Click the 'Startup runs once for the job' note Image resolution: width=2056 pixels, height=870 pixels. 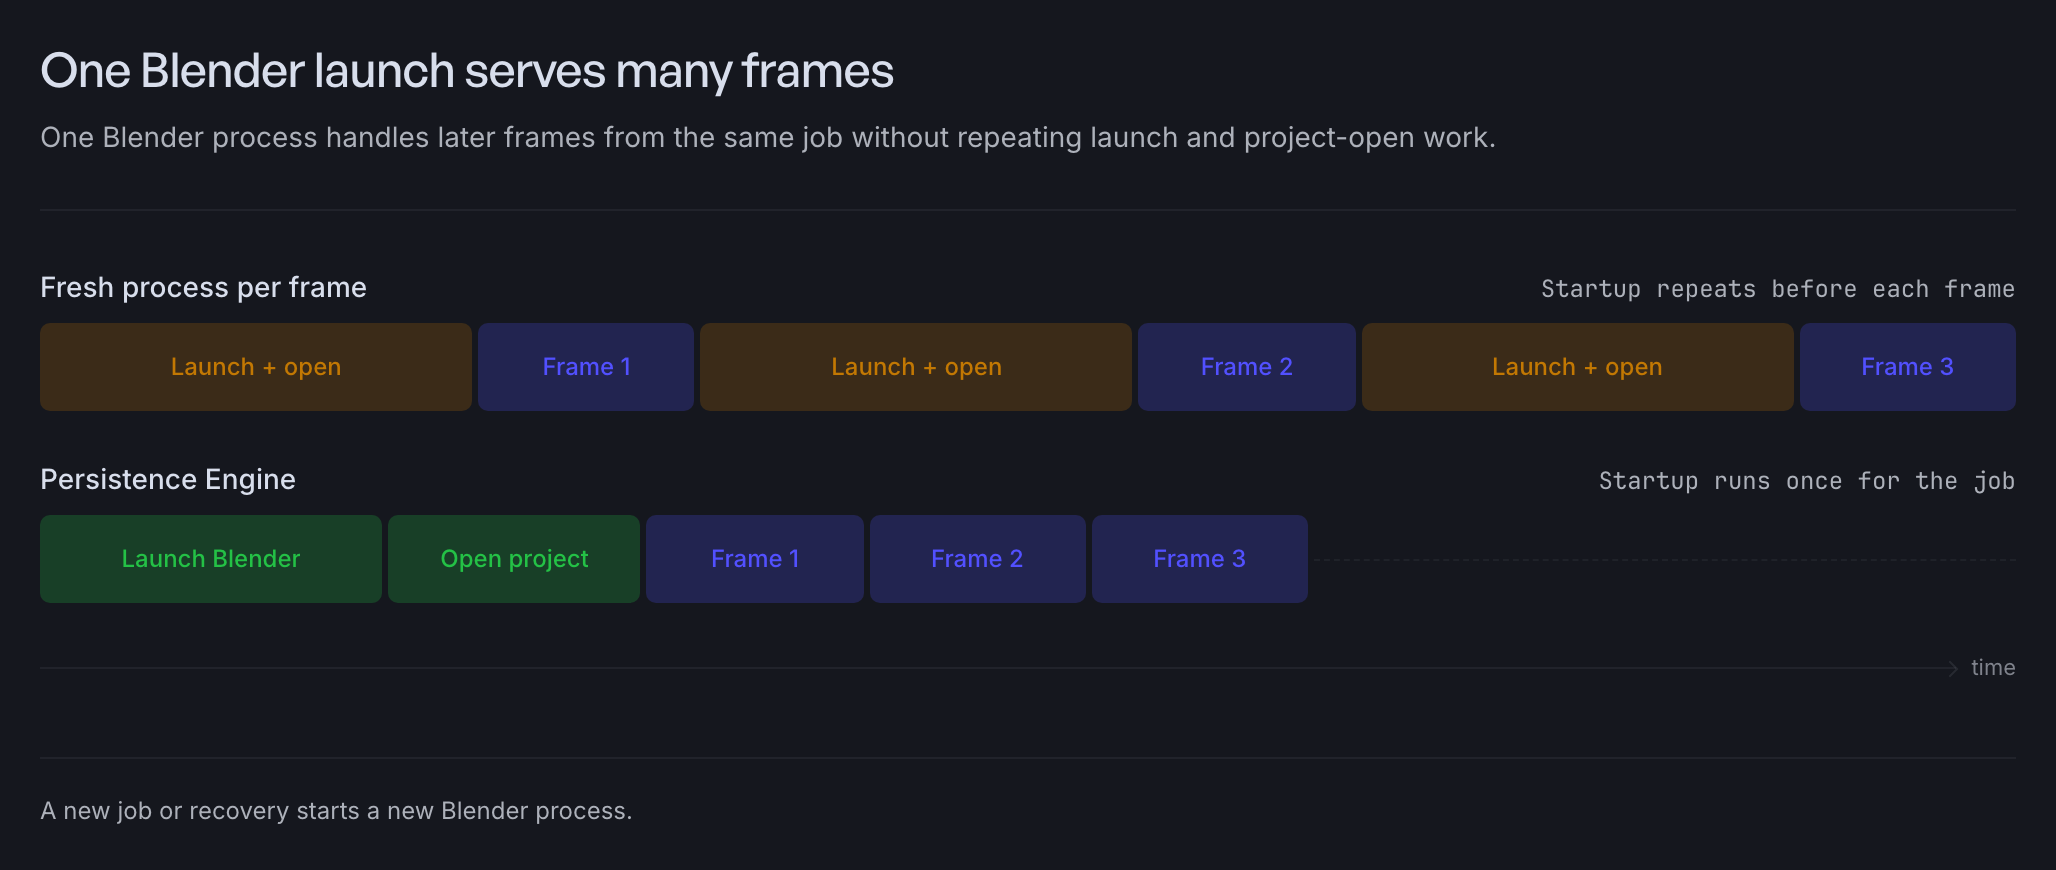(x=1807, y=481)
